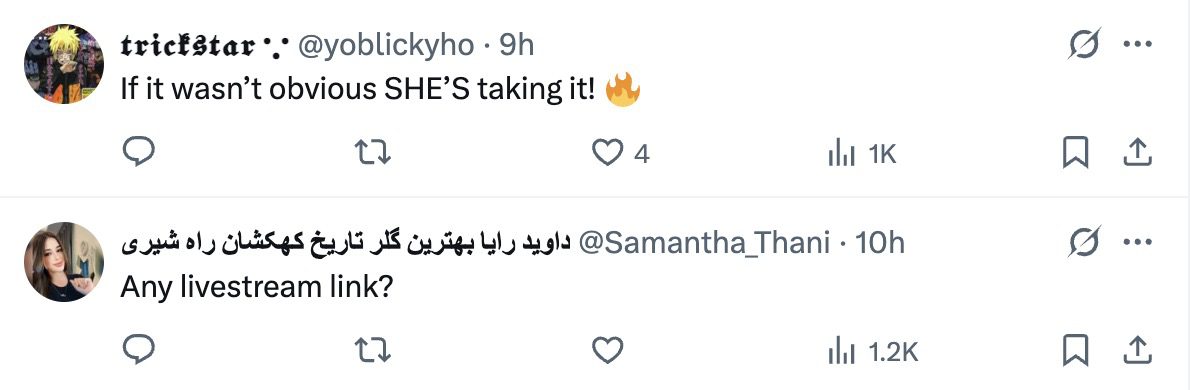Image resolution: width=1190 pixels, height=390 pixels.
Task: Share trickstar's tweet
Action: click(x=1137, y=153)
